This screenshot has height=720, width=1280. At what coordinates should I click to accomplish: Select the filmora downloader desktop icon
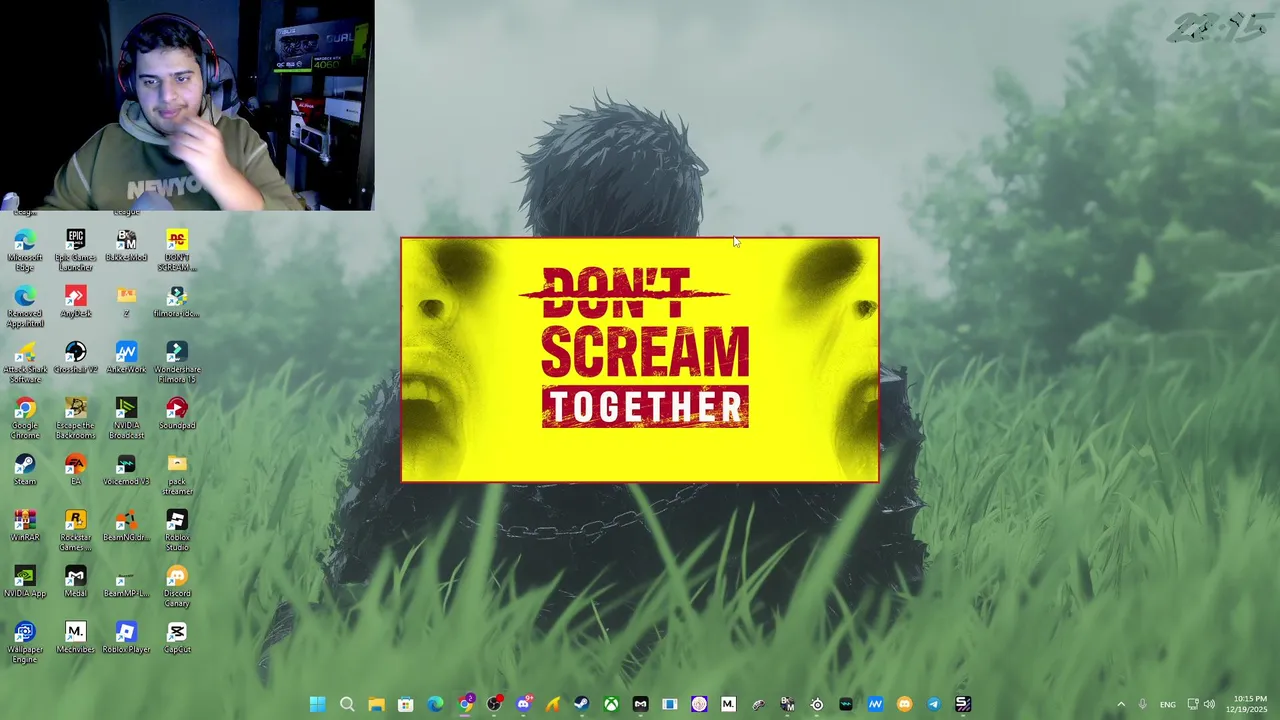(177, 302)
